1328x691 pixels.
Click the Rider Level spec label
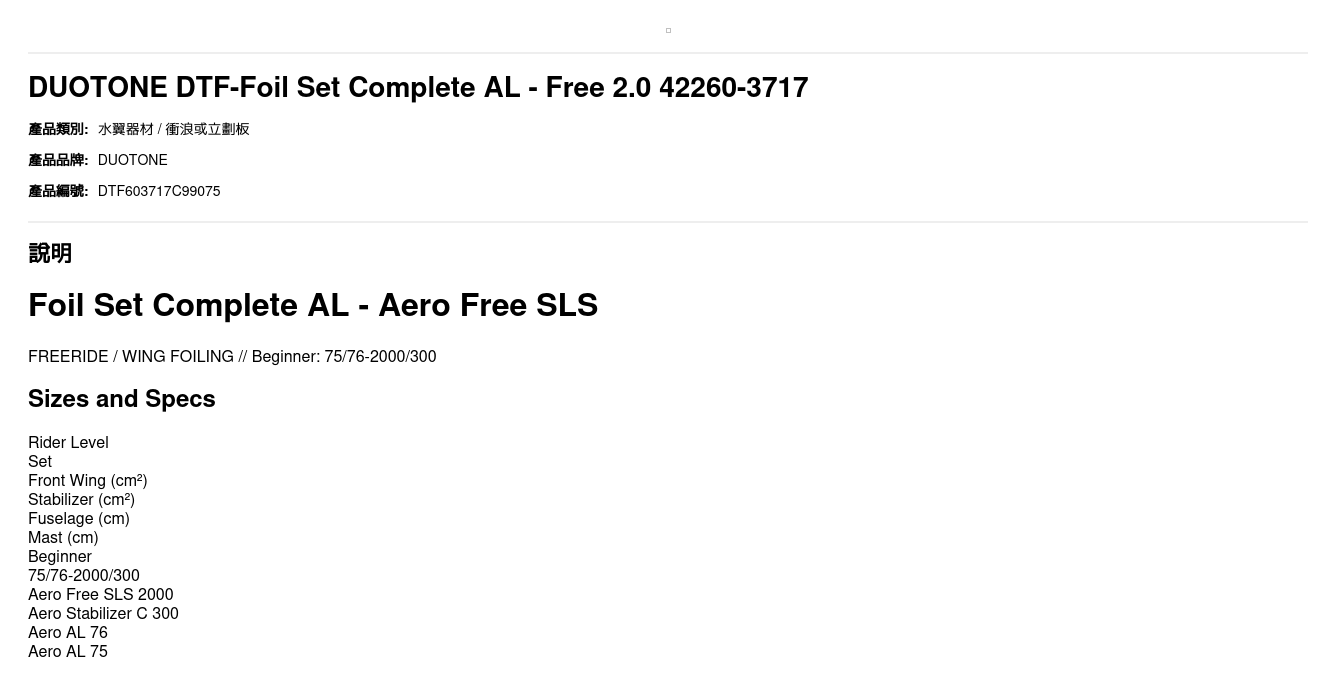tap(68, 443)
